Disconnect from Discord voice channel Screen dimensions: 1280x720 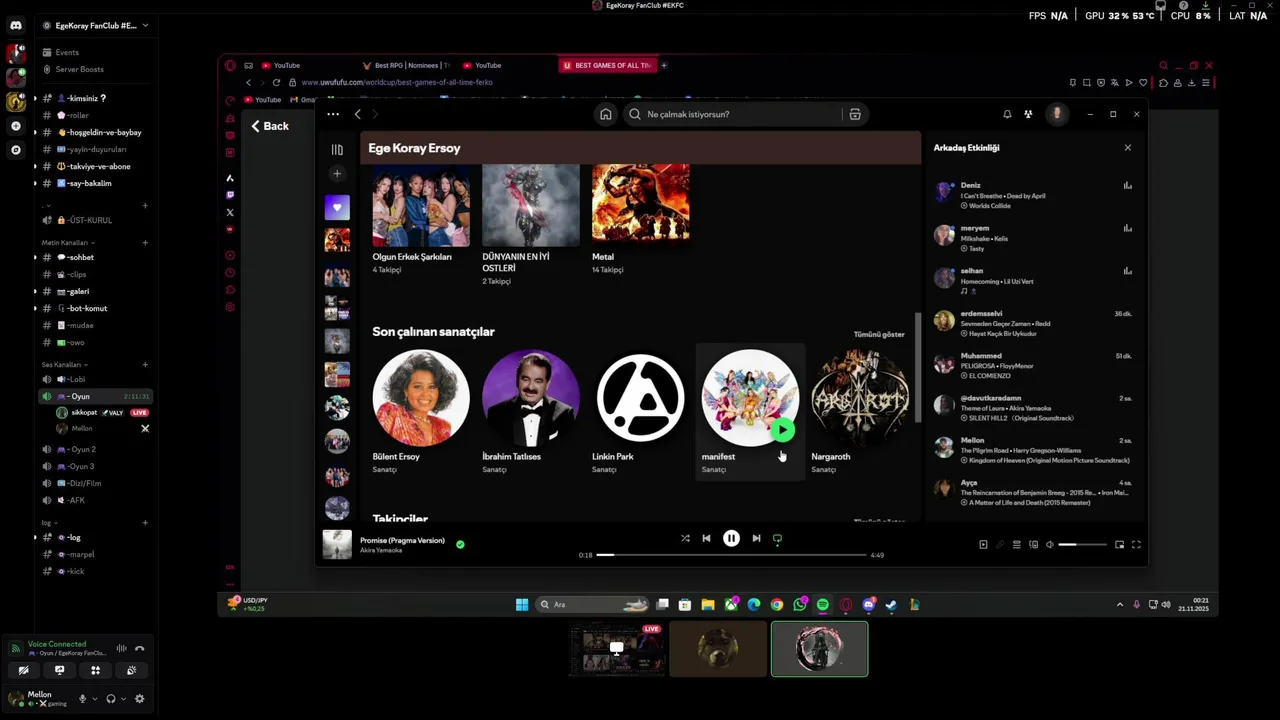click(x=140, y=649)
